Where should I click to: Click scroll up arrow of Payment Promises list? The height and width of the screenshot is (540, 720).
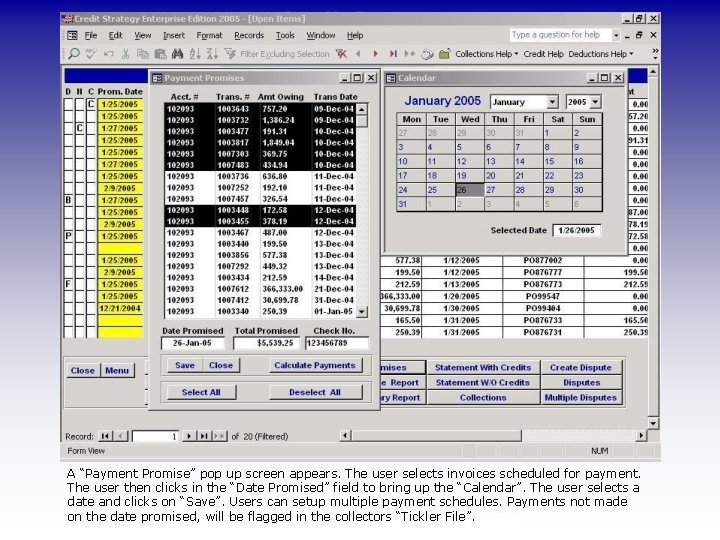click(362, 109)
